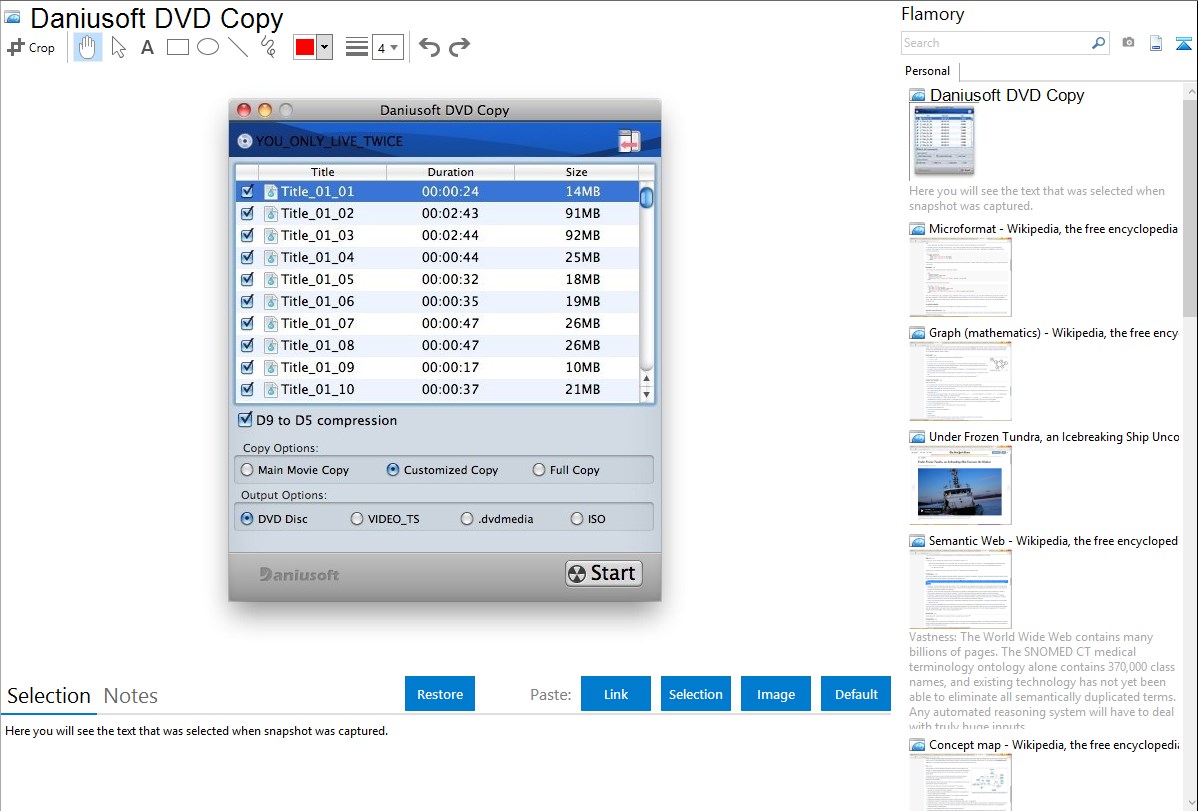Select the arrow pointer tool
Image resolution: width=1198 pixels, height=811 pixels.
tap(118, 47)
